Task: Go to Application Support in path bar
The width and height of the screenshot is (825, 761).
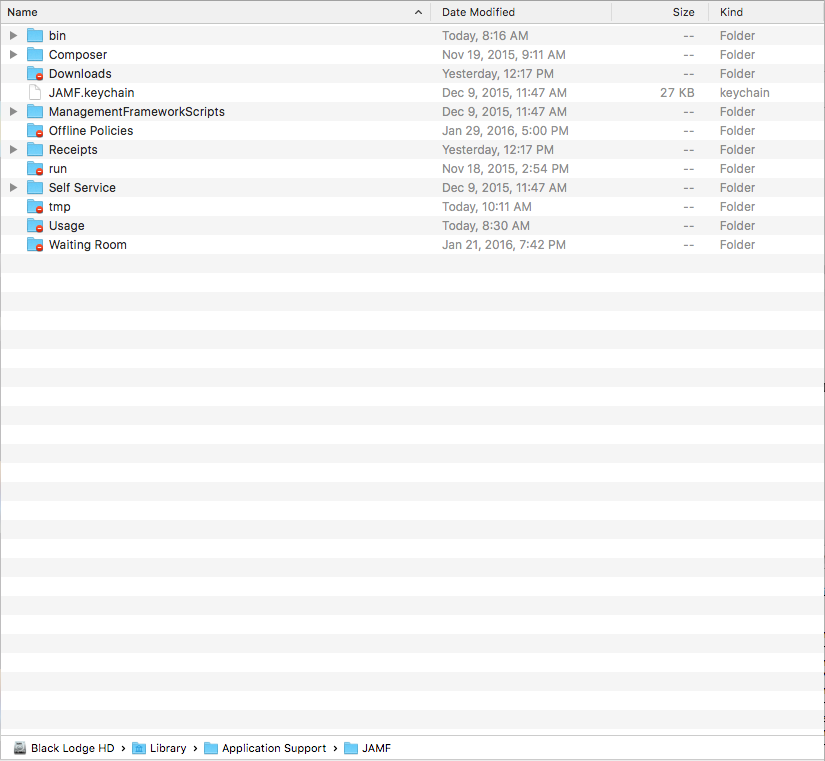Action: [274, 748]
